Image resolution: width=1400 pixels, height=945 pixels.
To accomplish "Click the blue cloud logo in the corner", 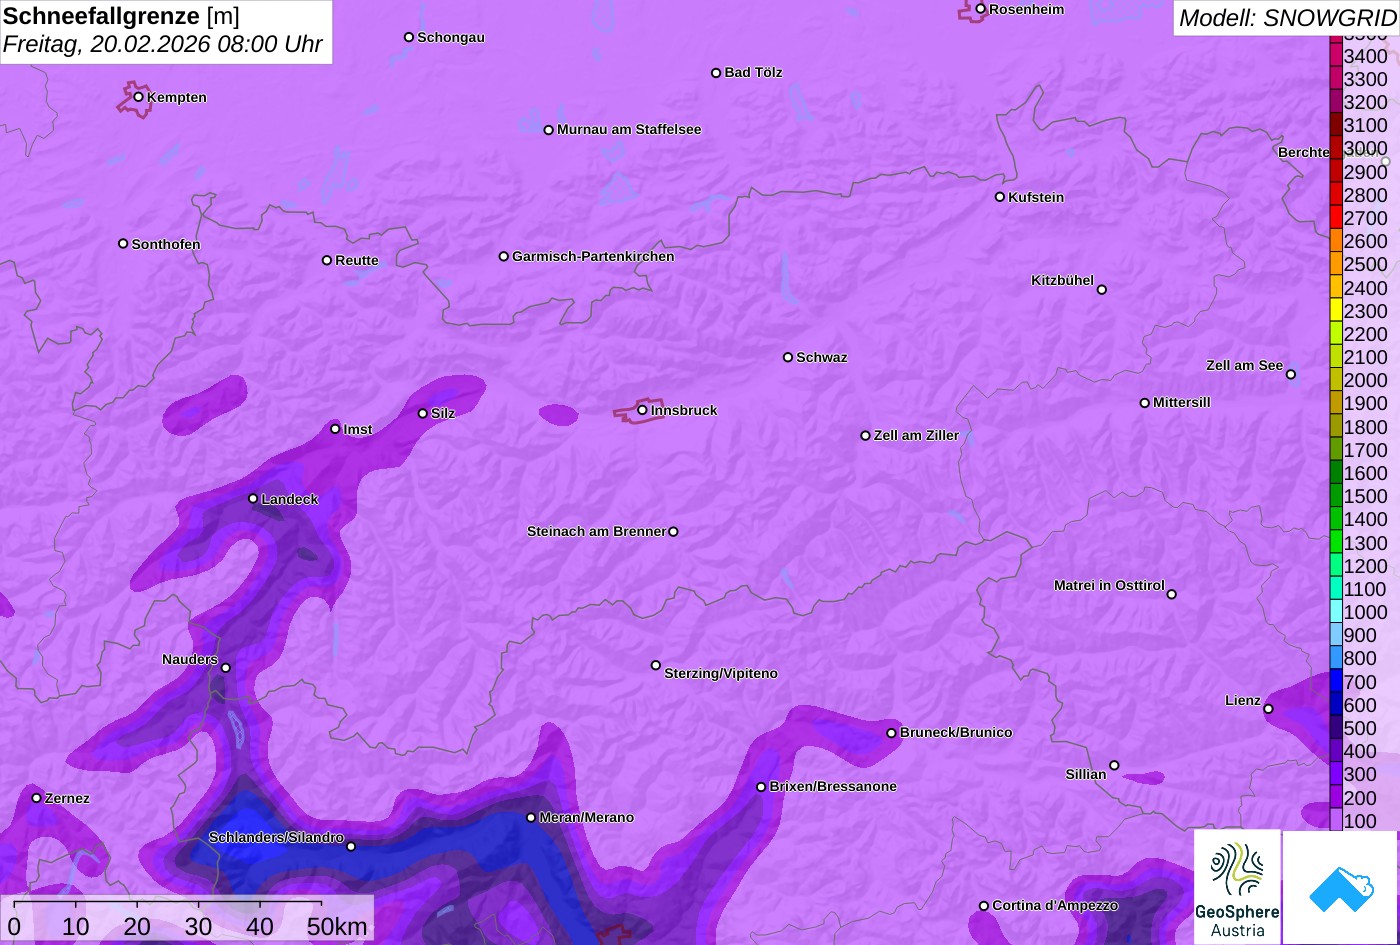I will (x=1340, y=887).
